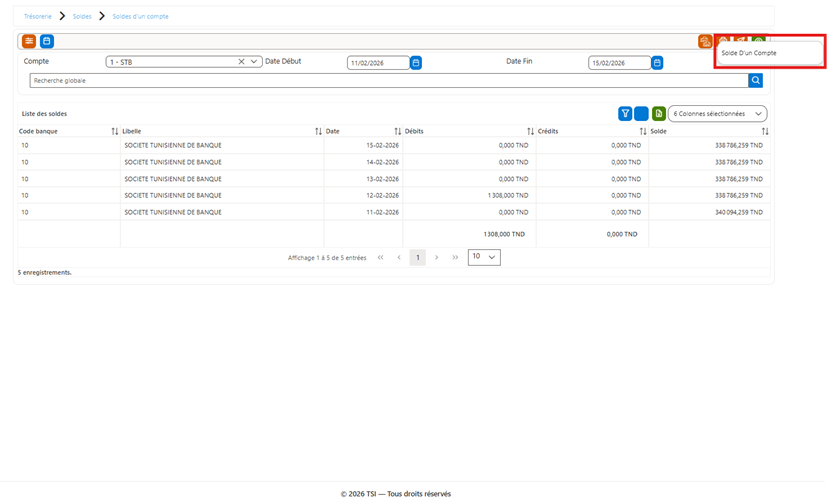Sort table by Débits column
The image size is (827, 502).
[x=530, y=131]
